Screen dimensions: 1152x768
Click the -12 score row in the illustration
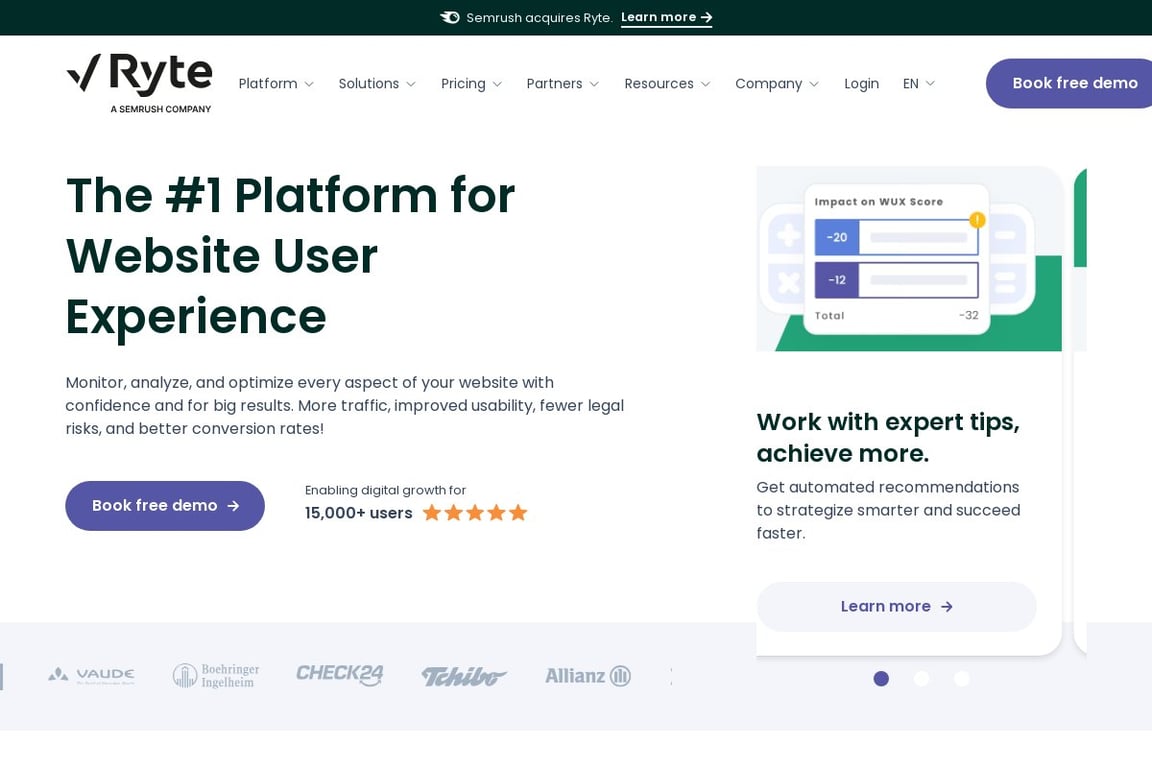click(x=896, y=280)
